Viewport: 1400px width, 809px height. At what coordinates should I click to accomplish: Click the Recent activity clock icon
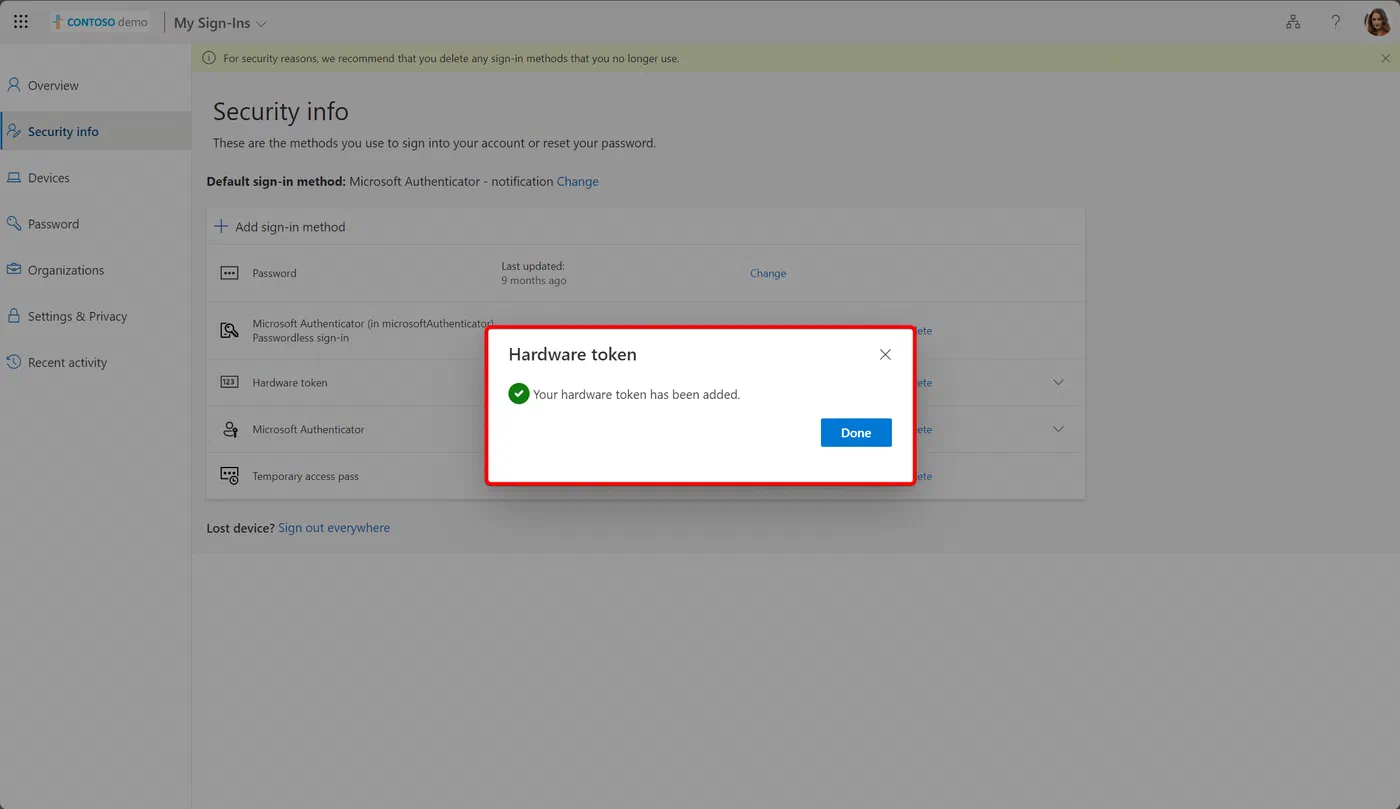point(14,362)
